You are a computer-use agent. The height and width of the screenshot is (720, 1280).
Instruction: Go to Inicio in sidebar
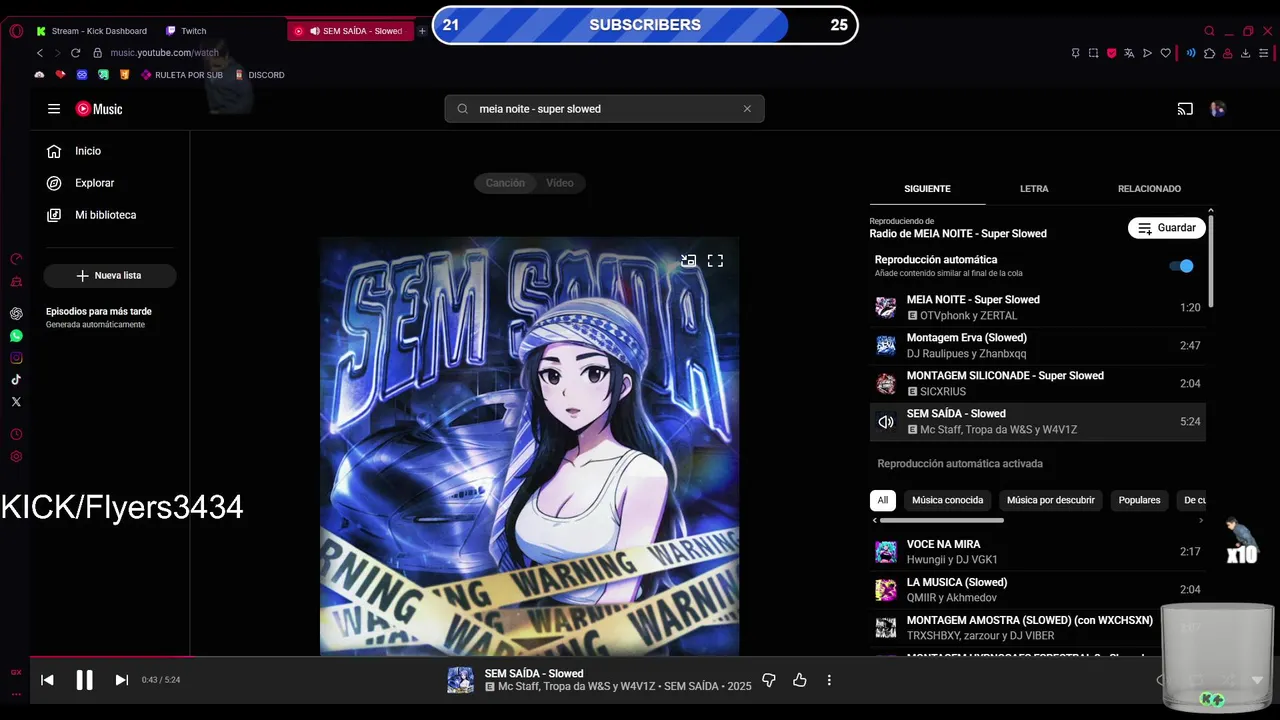point(109,151)
